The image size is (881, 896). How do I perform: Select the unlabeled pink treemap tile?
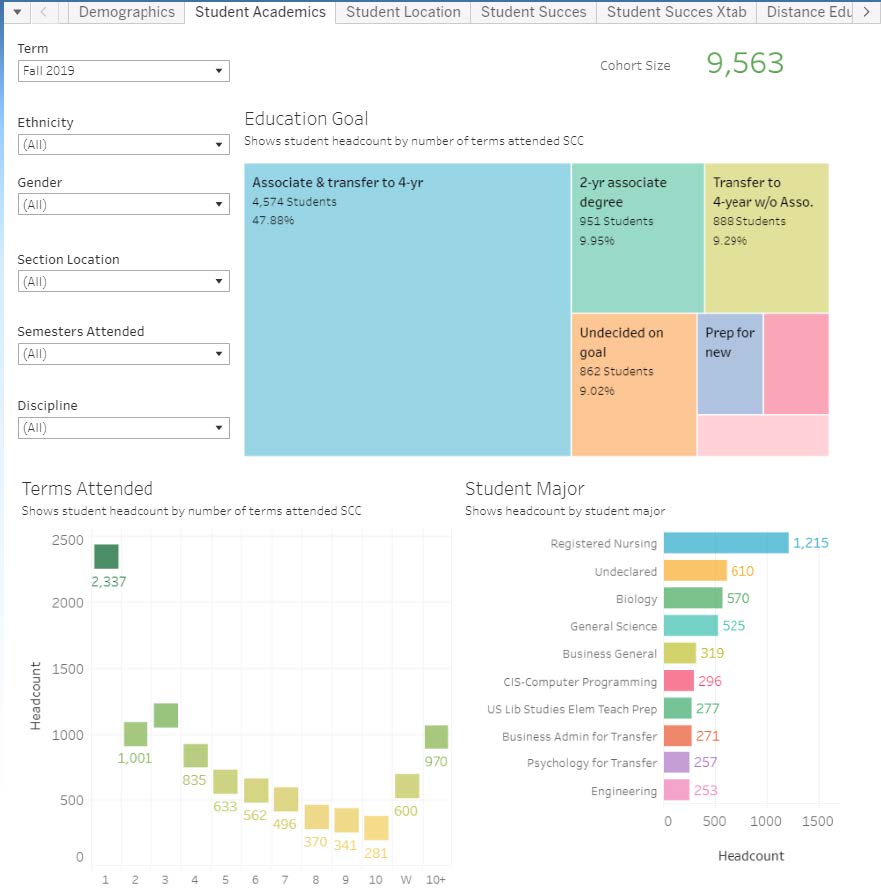(796, 363)
